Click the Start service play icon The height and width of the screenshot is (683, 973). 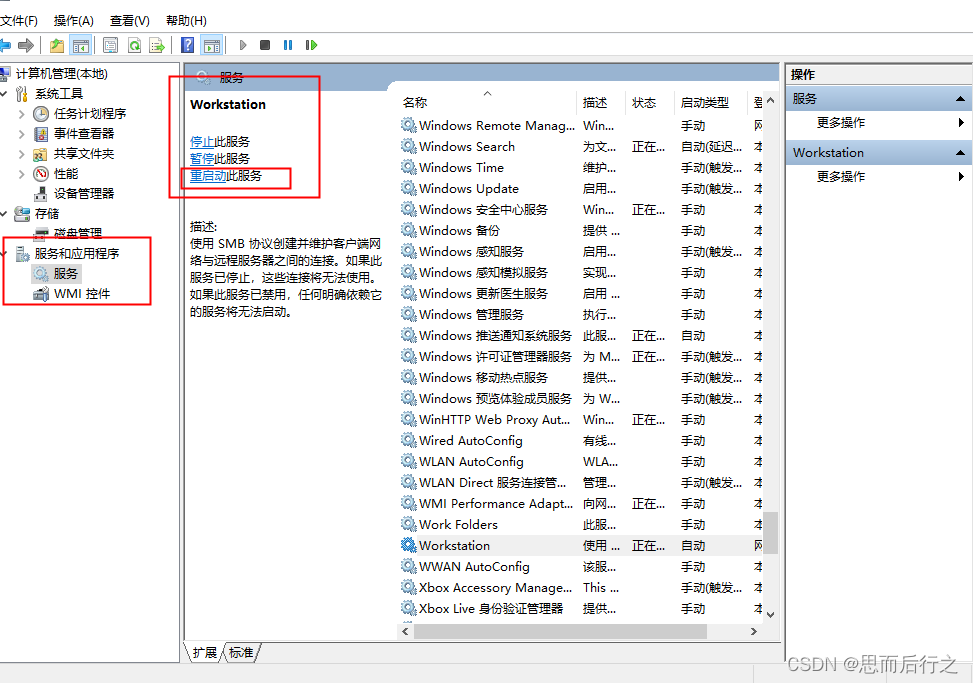click(x=243, y=45)
